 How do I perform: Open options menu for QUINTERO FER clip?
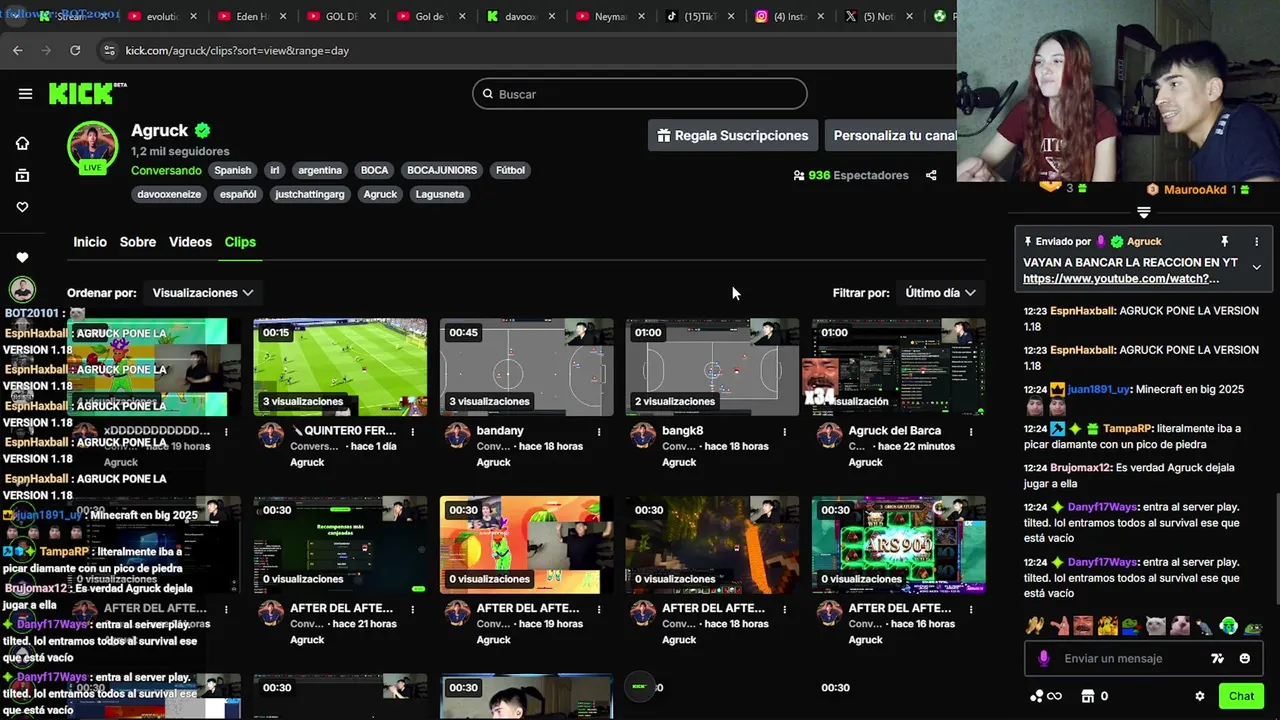[x=413, y=432]
